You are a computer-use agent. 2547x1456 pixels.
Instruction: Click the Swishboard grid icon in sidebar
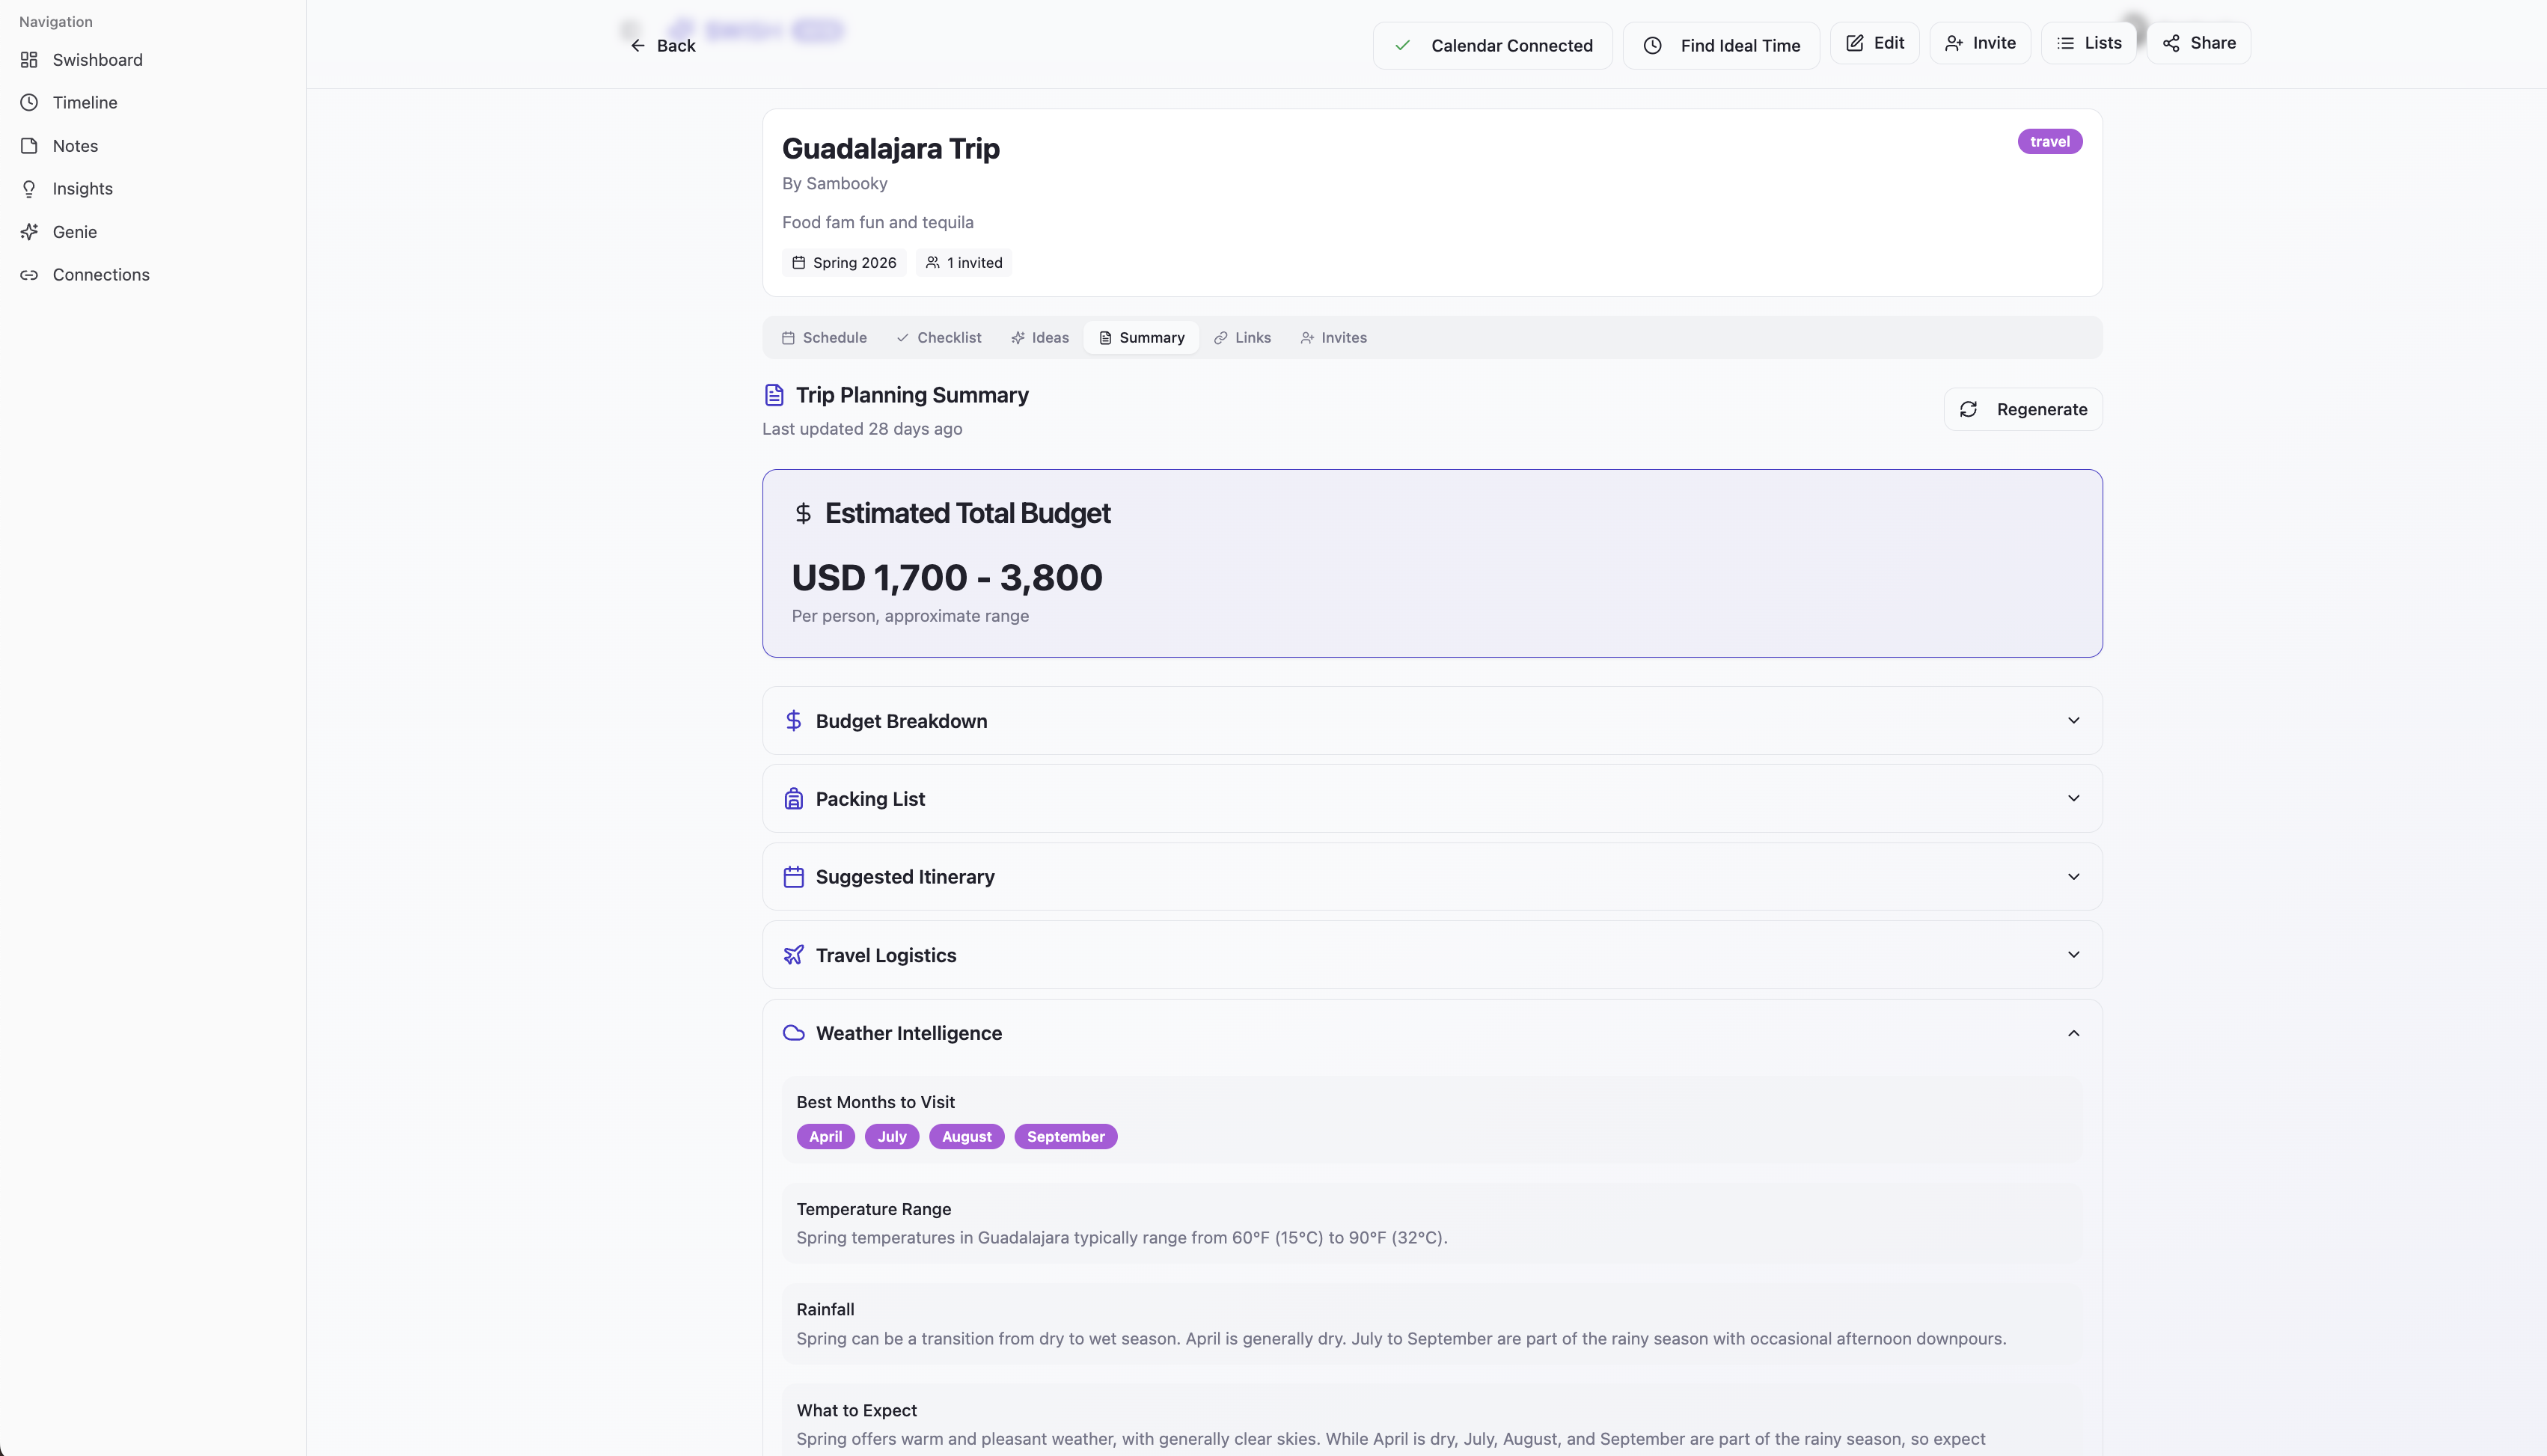[x=29, y=60]
